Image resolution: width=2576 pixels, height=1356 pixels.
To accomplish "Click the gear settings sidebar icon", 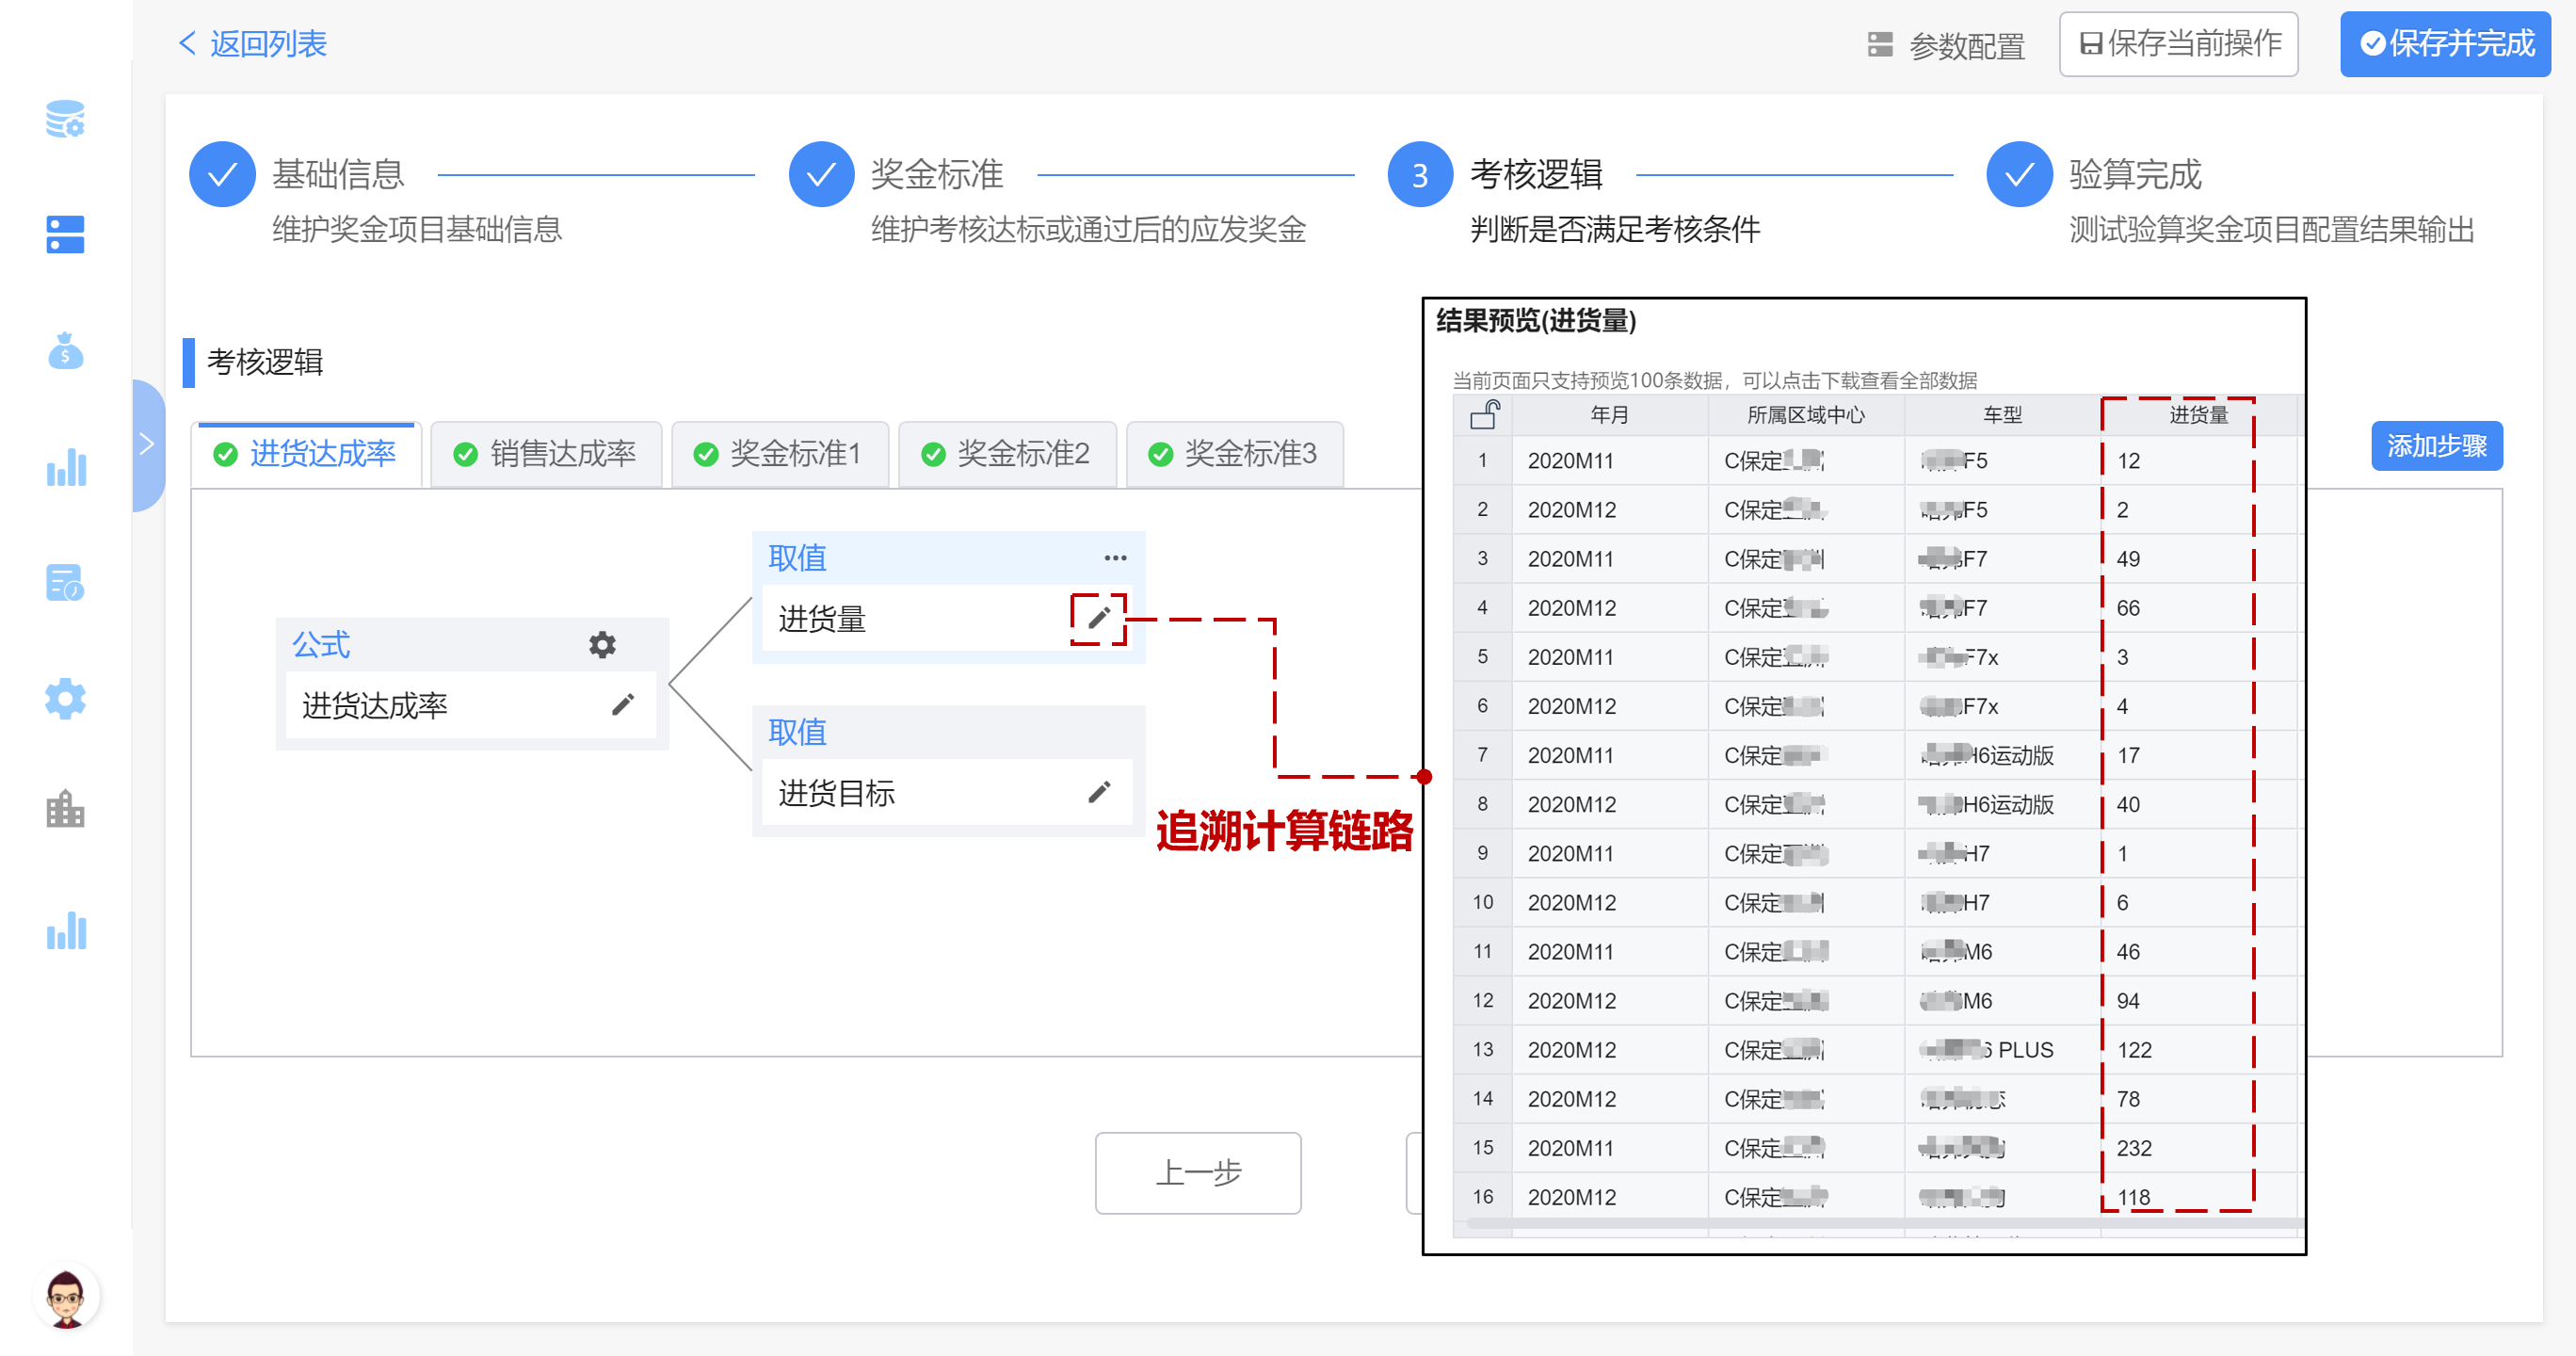I will pos(65,699).
